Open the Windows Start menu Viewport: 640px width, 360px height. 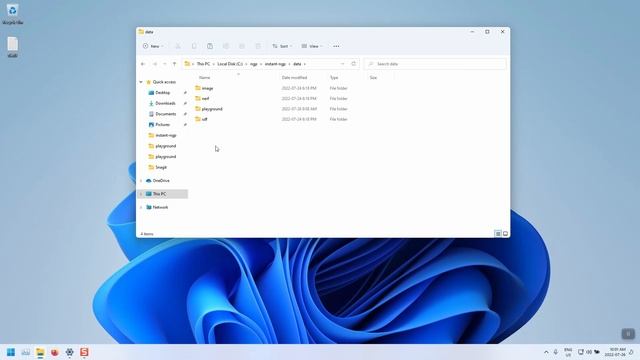tap(11, 352)
